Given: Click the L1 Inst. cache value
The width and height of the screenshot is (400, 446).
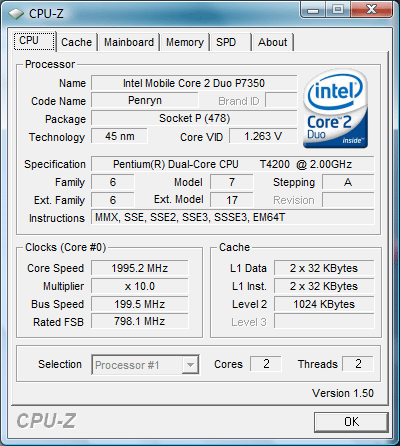Looking at the screenshot, I should click(324, 286).
